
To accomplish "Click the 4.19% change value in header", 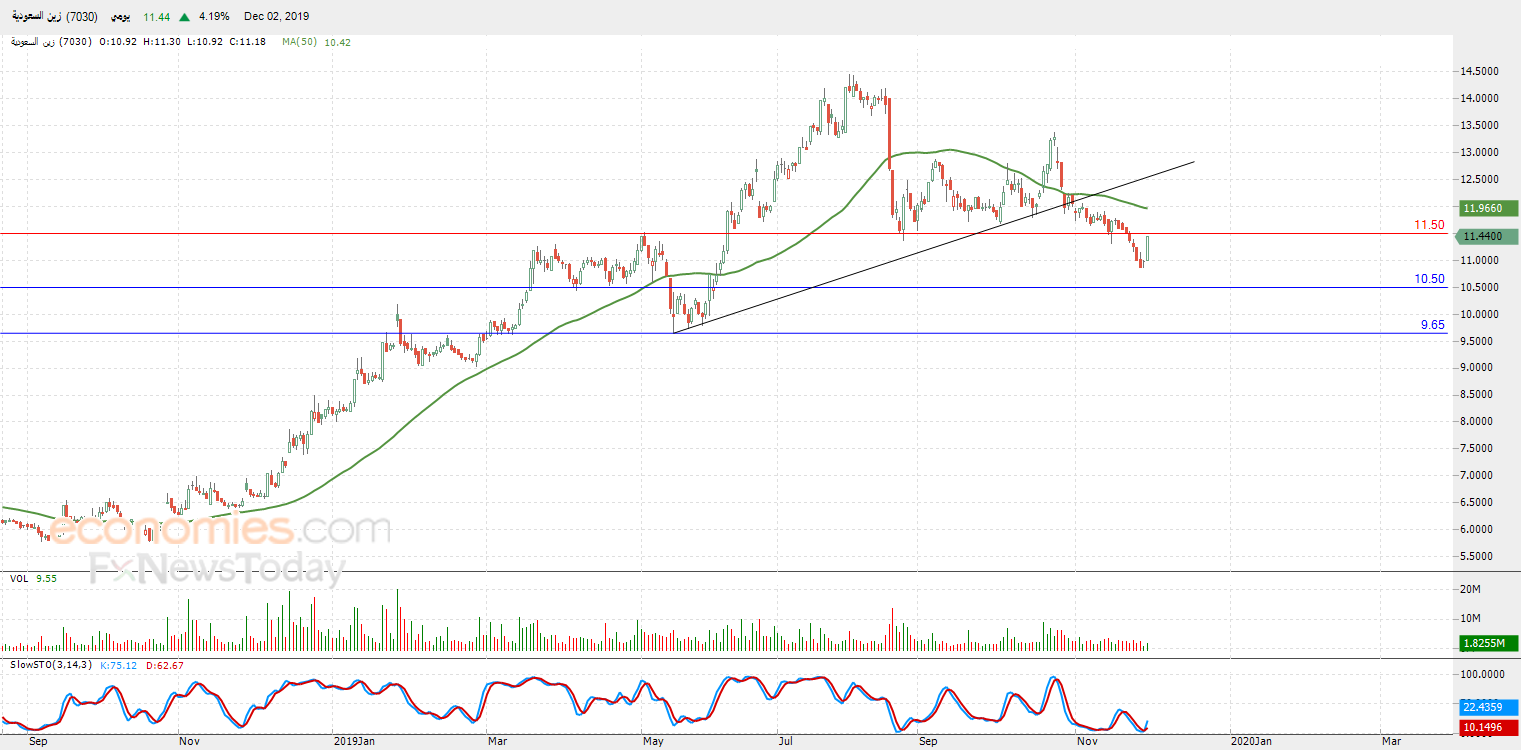I will click(214, 17).
